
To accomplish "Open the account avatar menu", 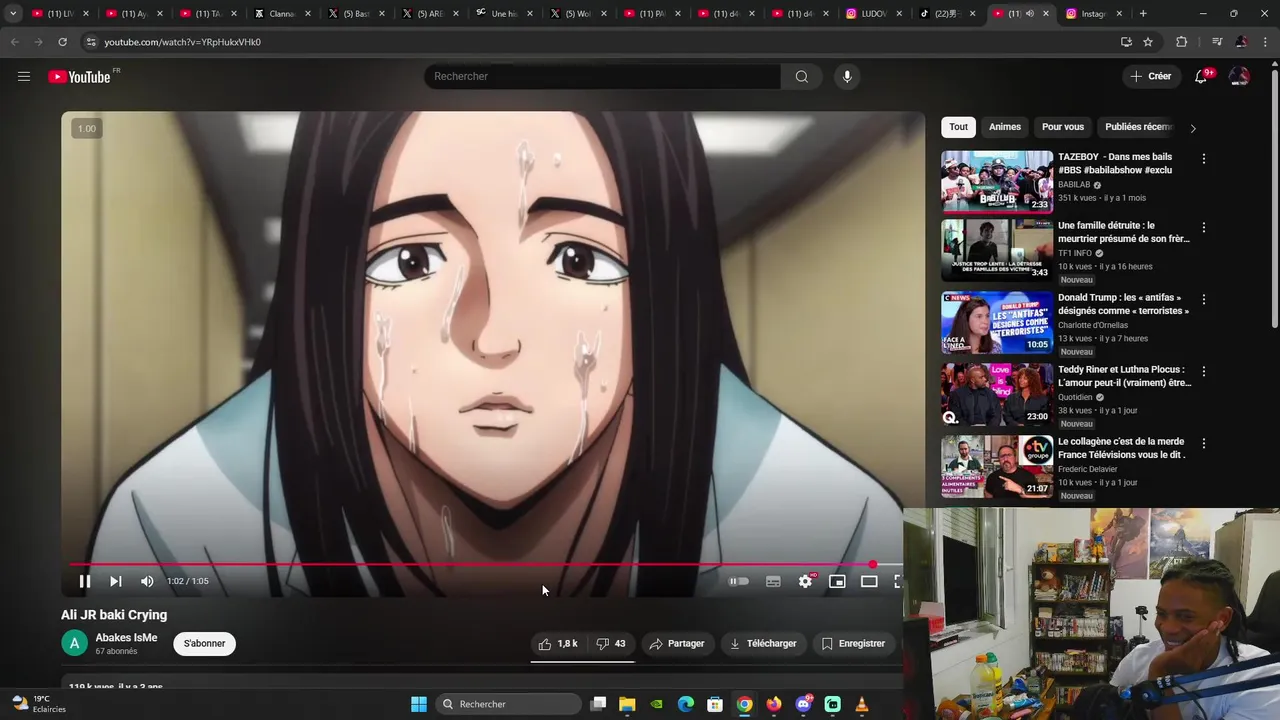I will coord(1239,76).
